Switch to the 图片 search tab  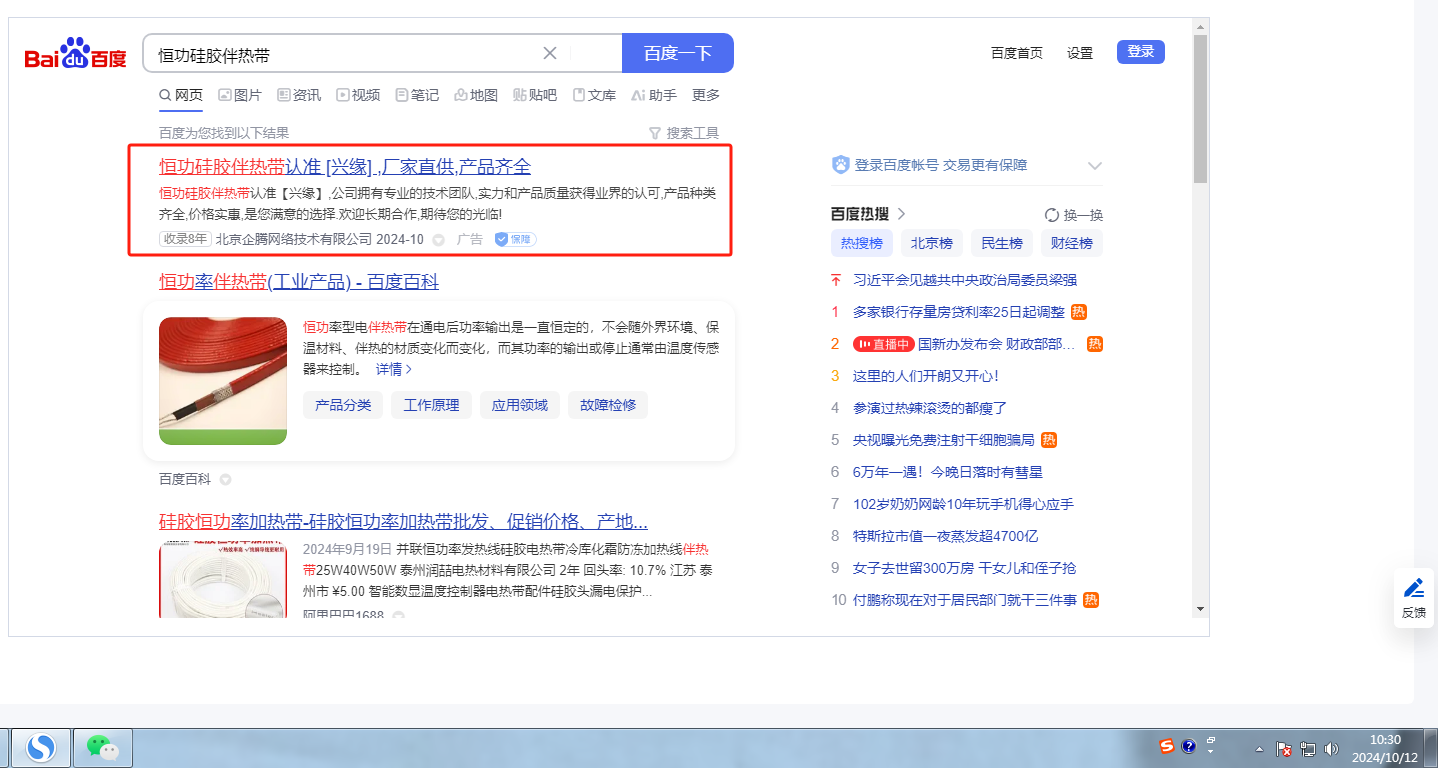coord(240,95)
